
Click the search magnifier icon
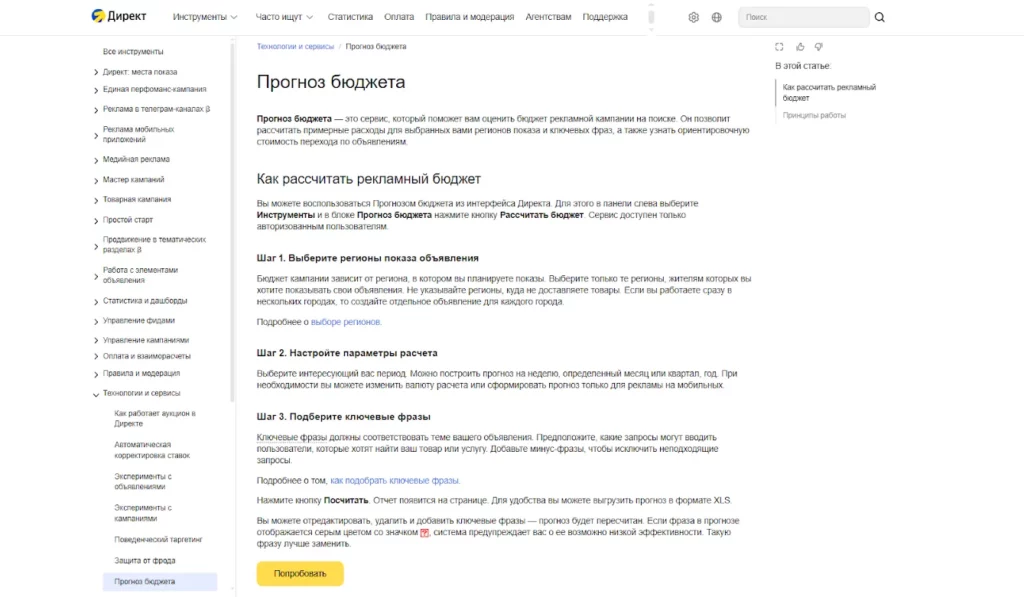(x=880, y=17)
